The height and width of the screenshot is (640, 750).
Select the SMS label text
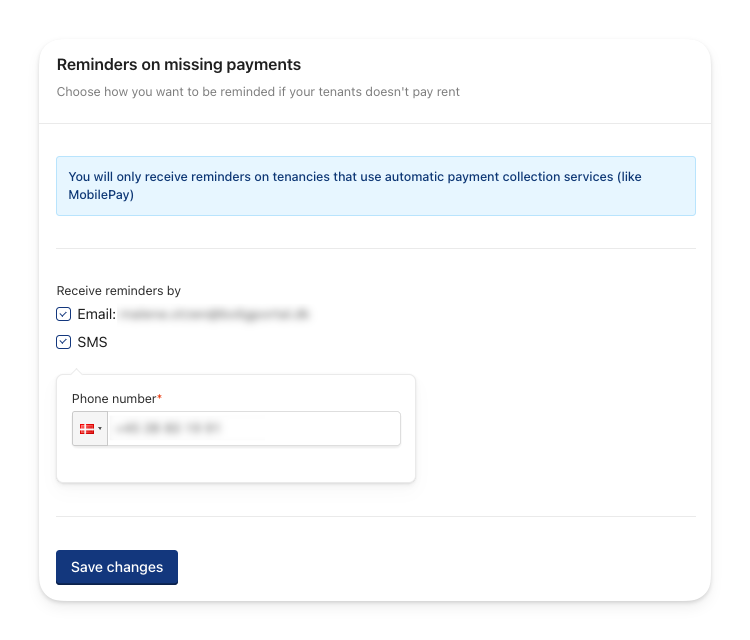coord(92,342)
